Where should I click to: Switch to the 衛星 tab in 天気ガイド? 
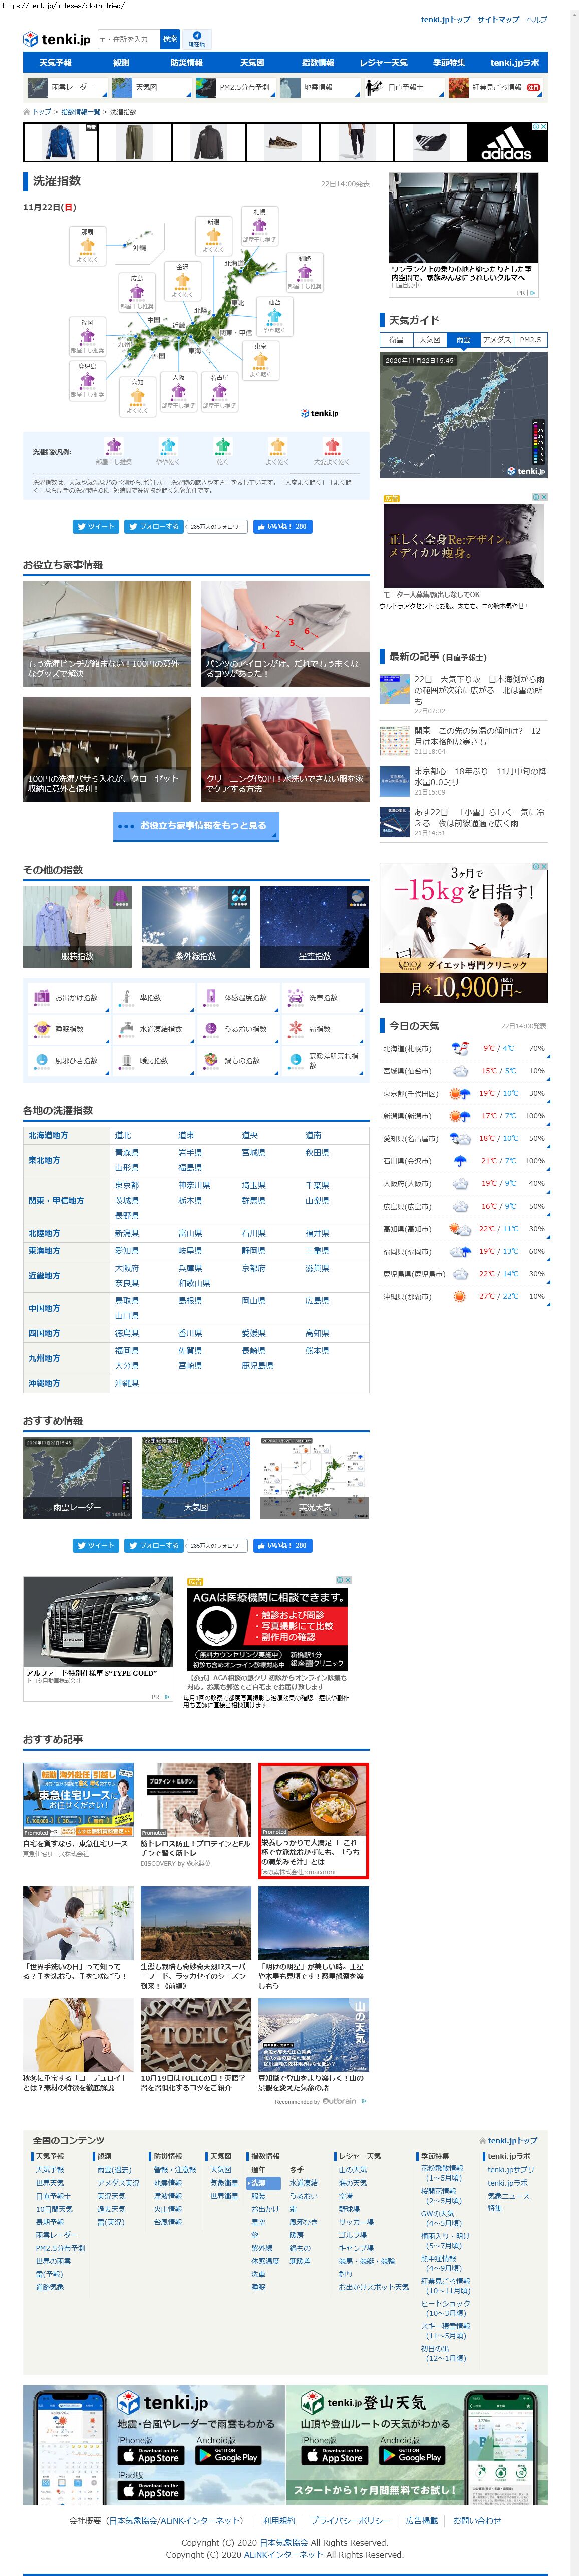click(397, 340)
